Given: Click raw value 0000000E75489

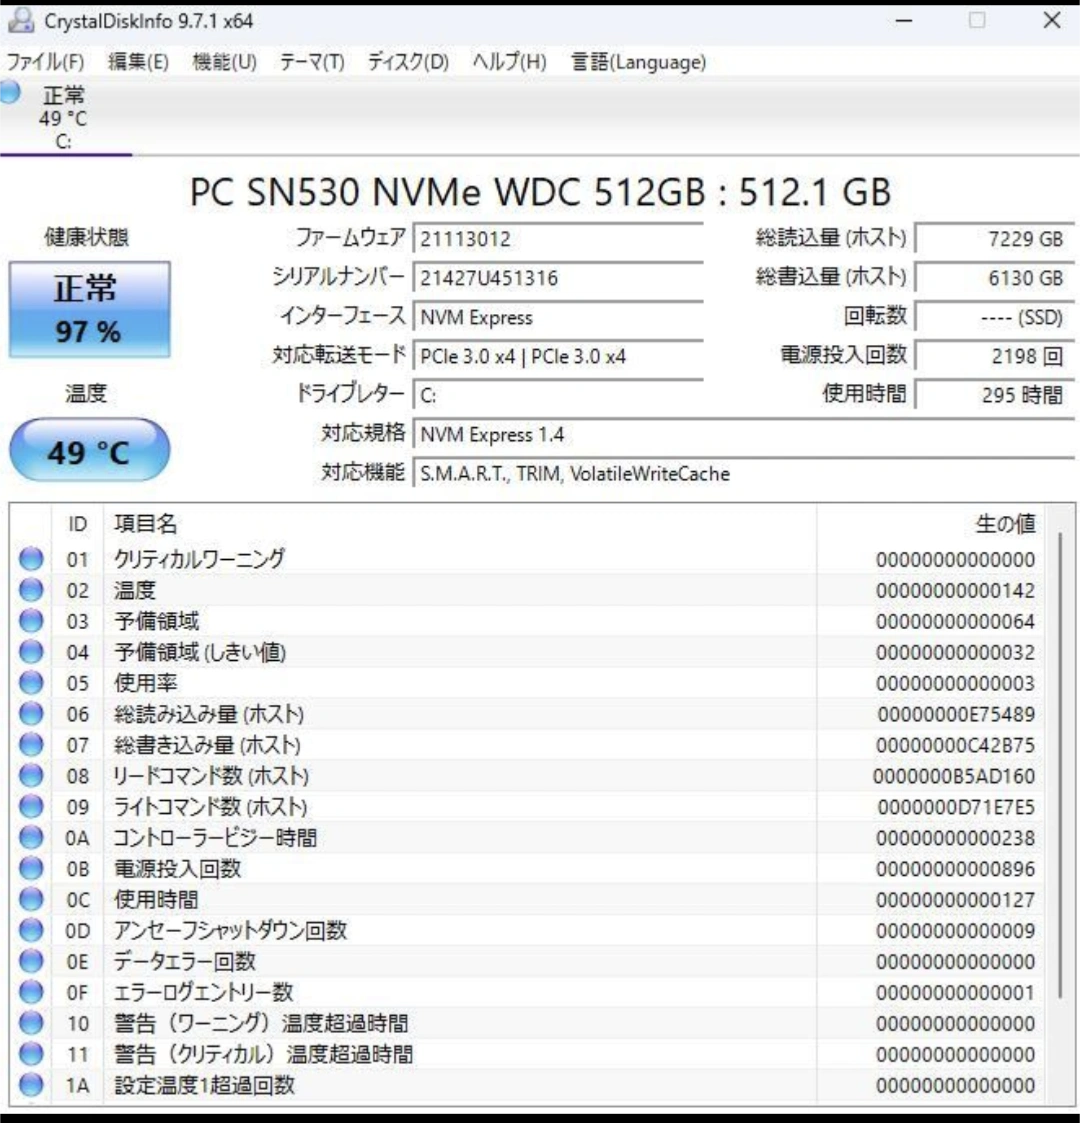Looking at the screenshot, I should [x=956, y=714].
